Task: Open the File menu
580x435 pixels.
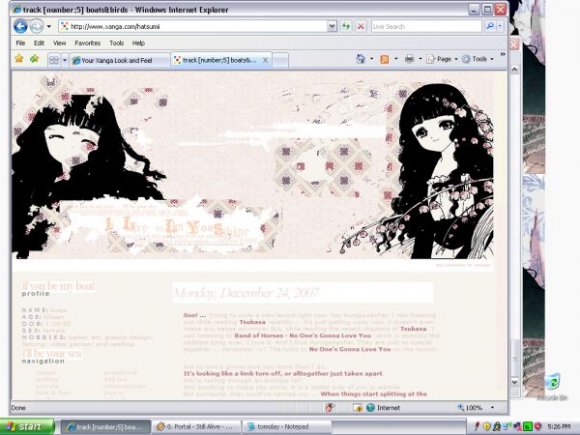Action: coord(20,43)
